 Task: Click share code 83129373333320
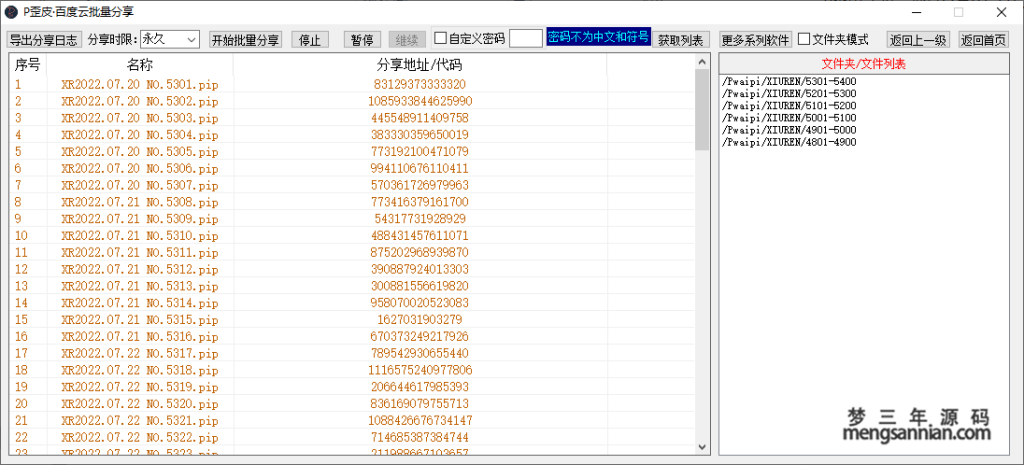pyautogui.click(x=420, y=84)
